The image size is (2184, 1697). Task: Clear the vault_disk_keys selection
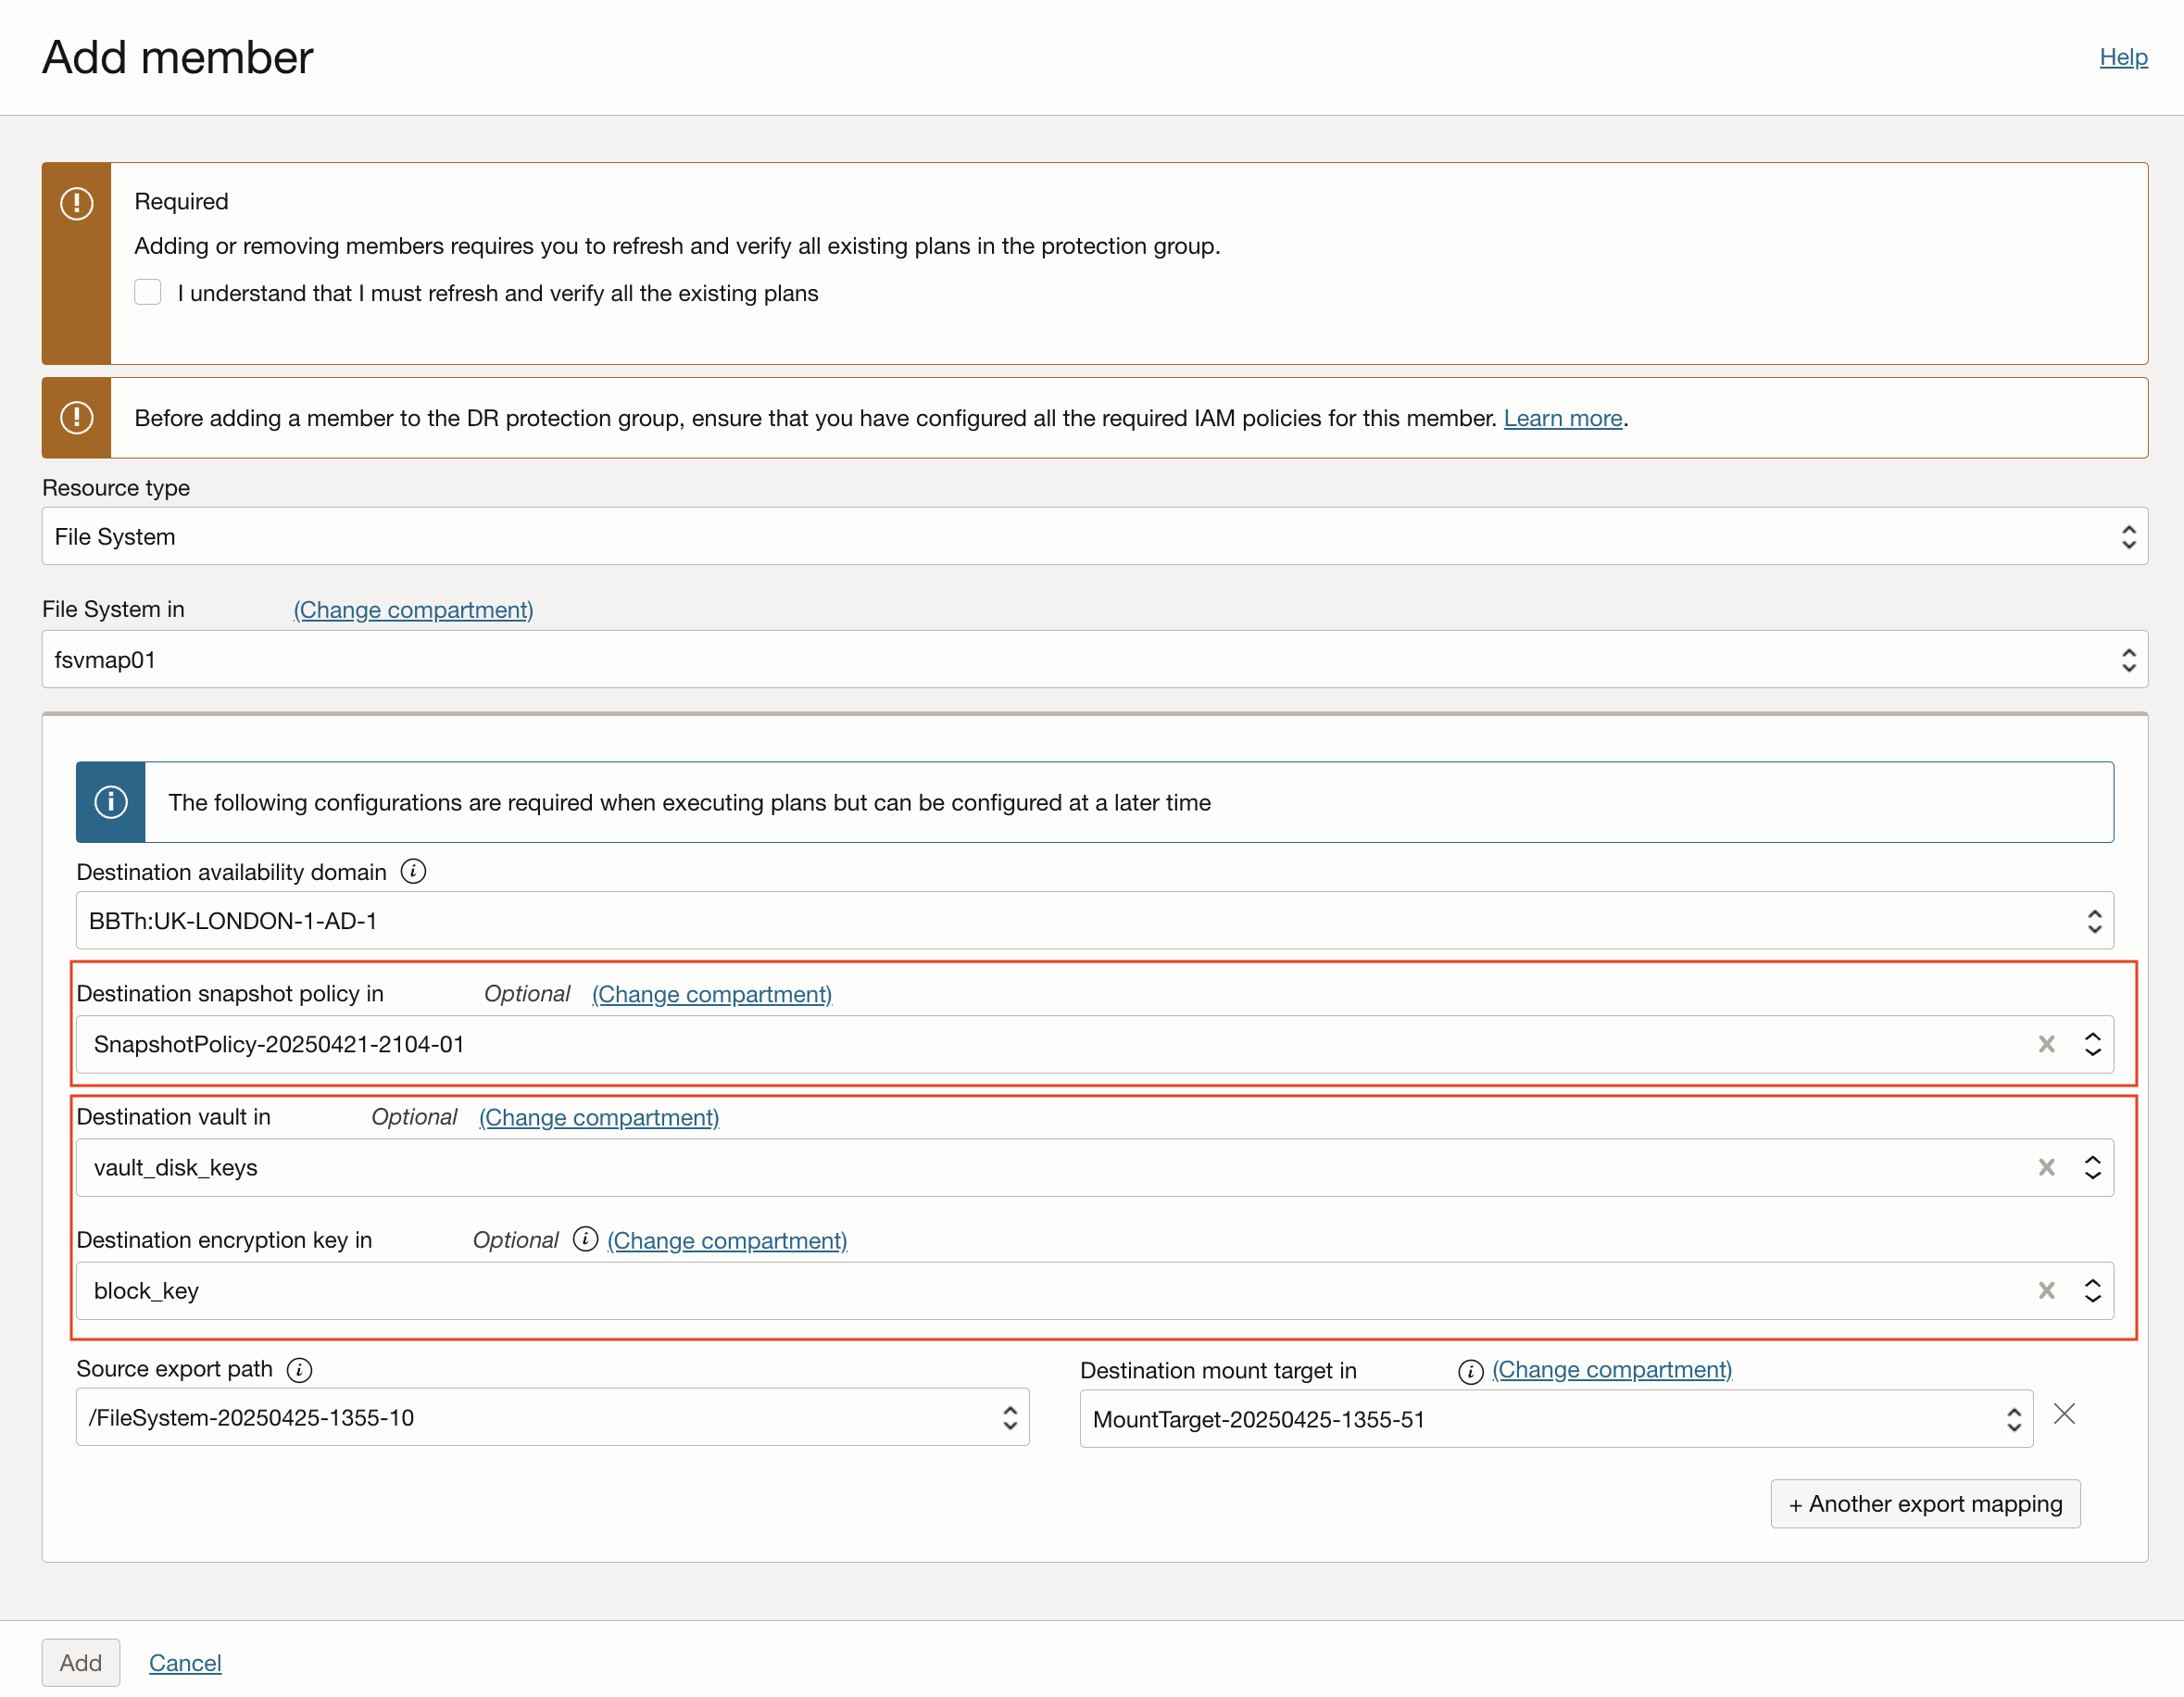coord(2046,1167)
